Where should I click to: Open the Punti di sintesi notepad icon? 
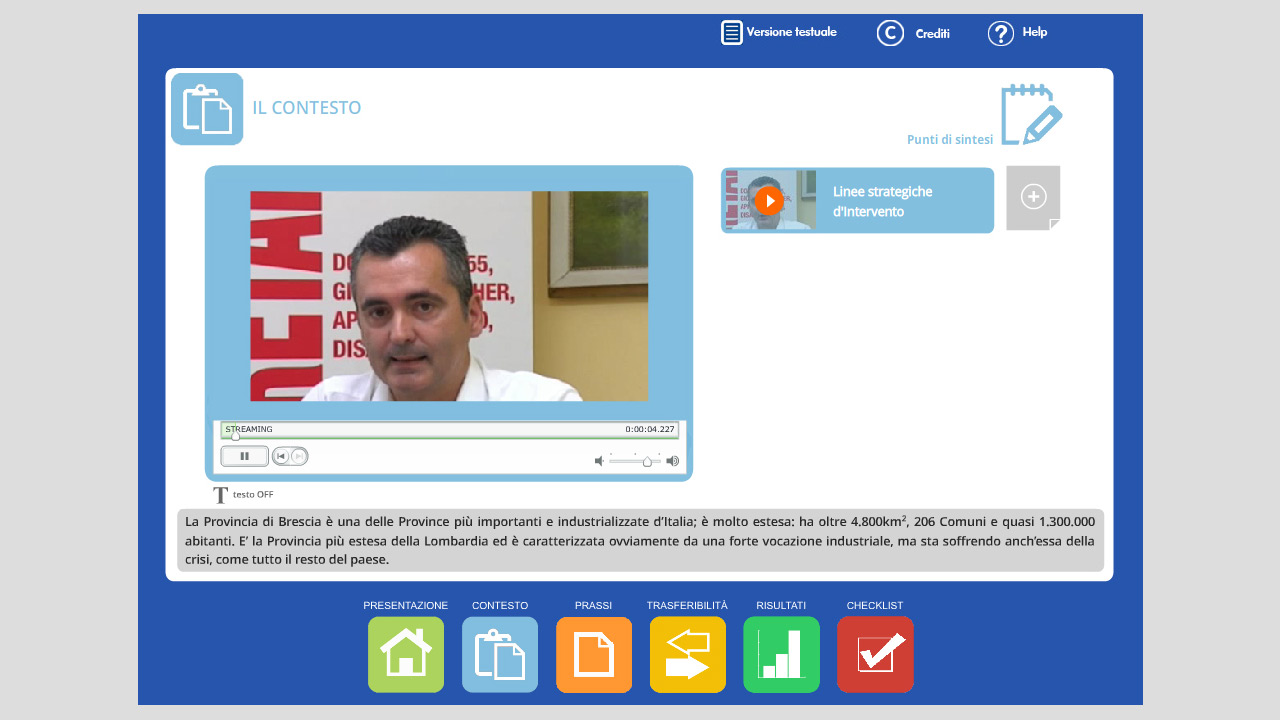point(1031,114)
